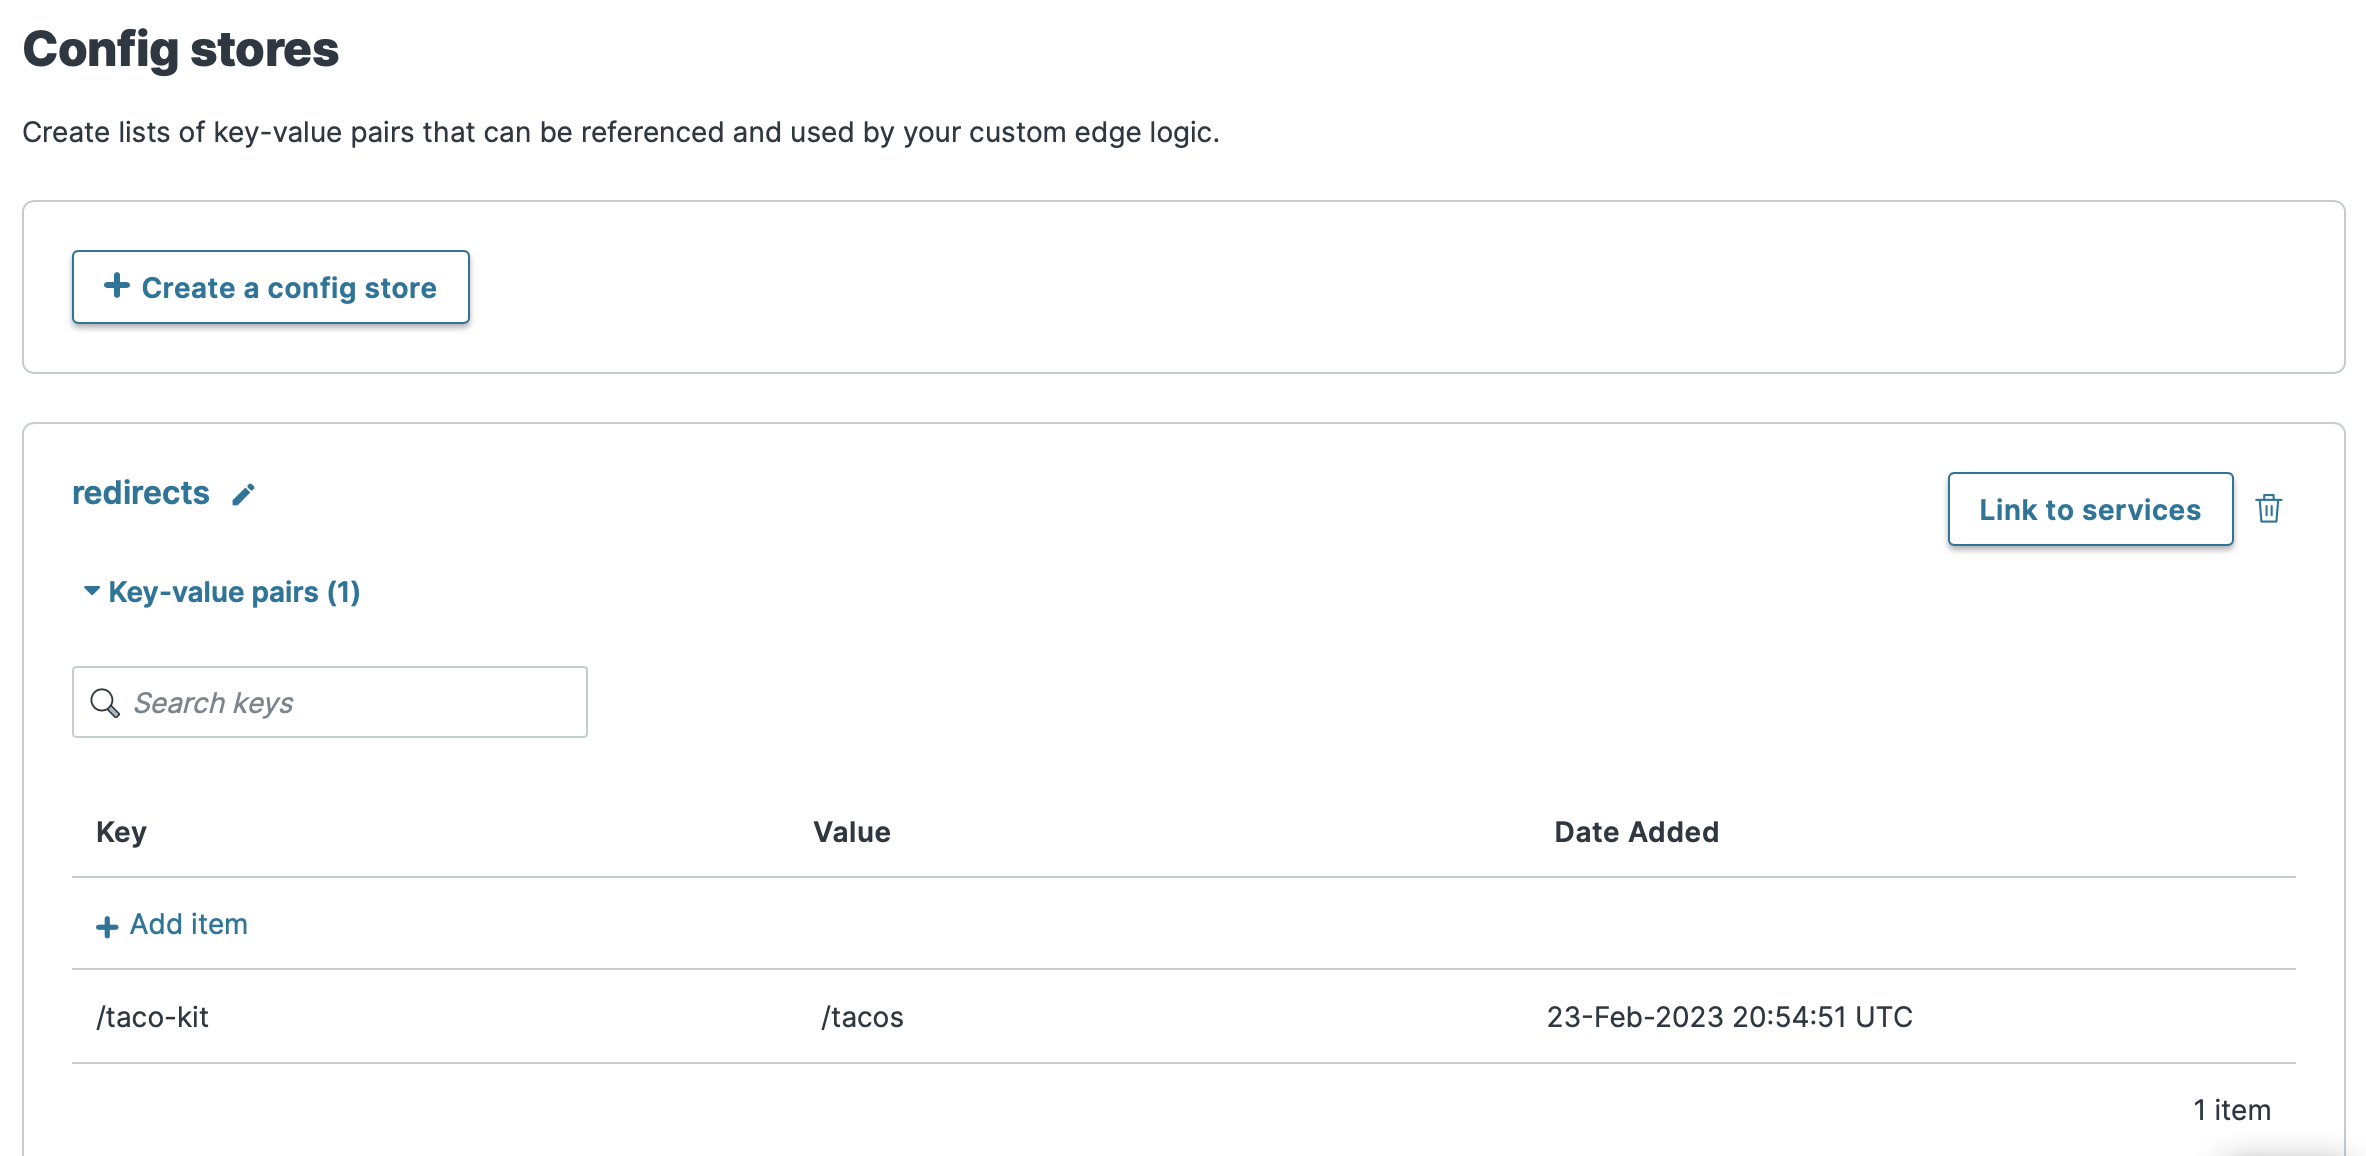Click the trash icon to delete the redirects store
This screenshot has height=1156, width=2366.
click(x=2270, y=509)
